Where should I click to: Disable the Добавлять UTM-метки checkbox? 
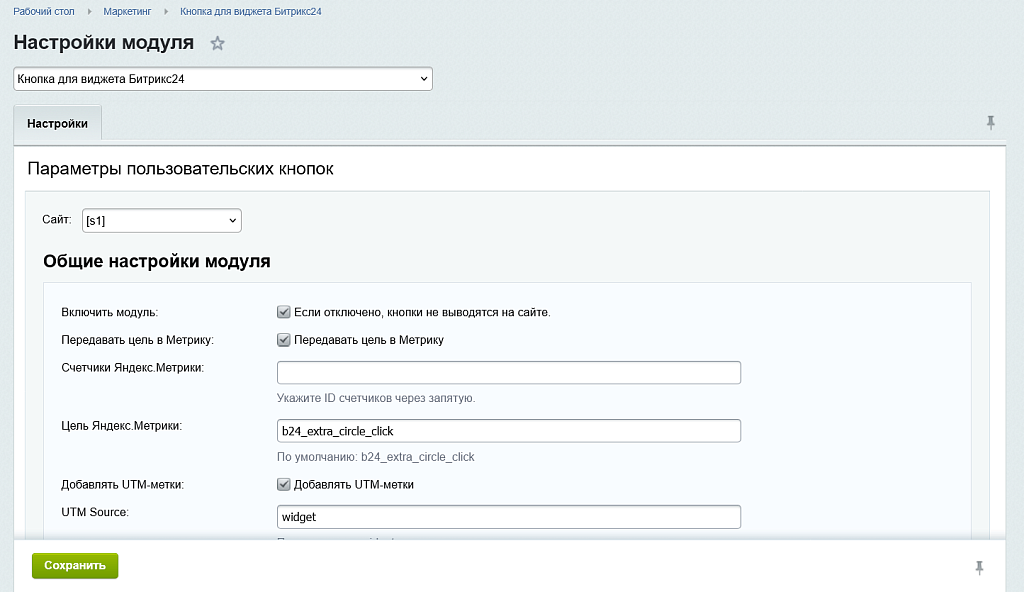(284, 485)
